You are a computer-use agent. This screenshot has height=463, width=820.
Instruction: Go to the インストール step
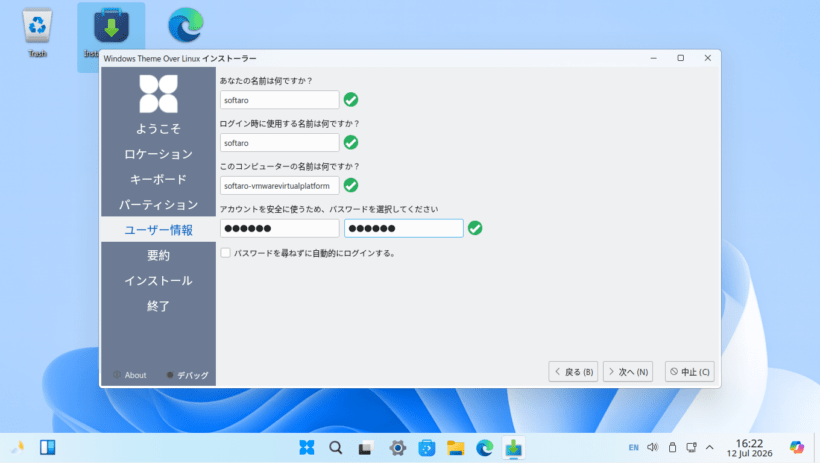158,280
